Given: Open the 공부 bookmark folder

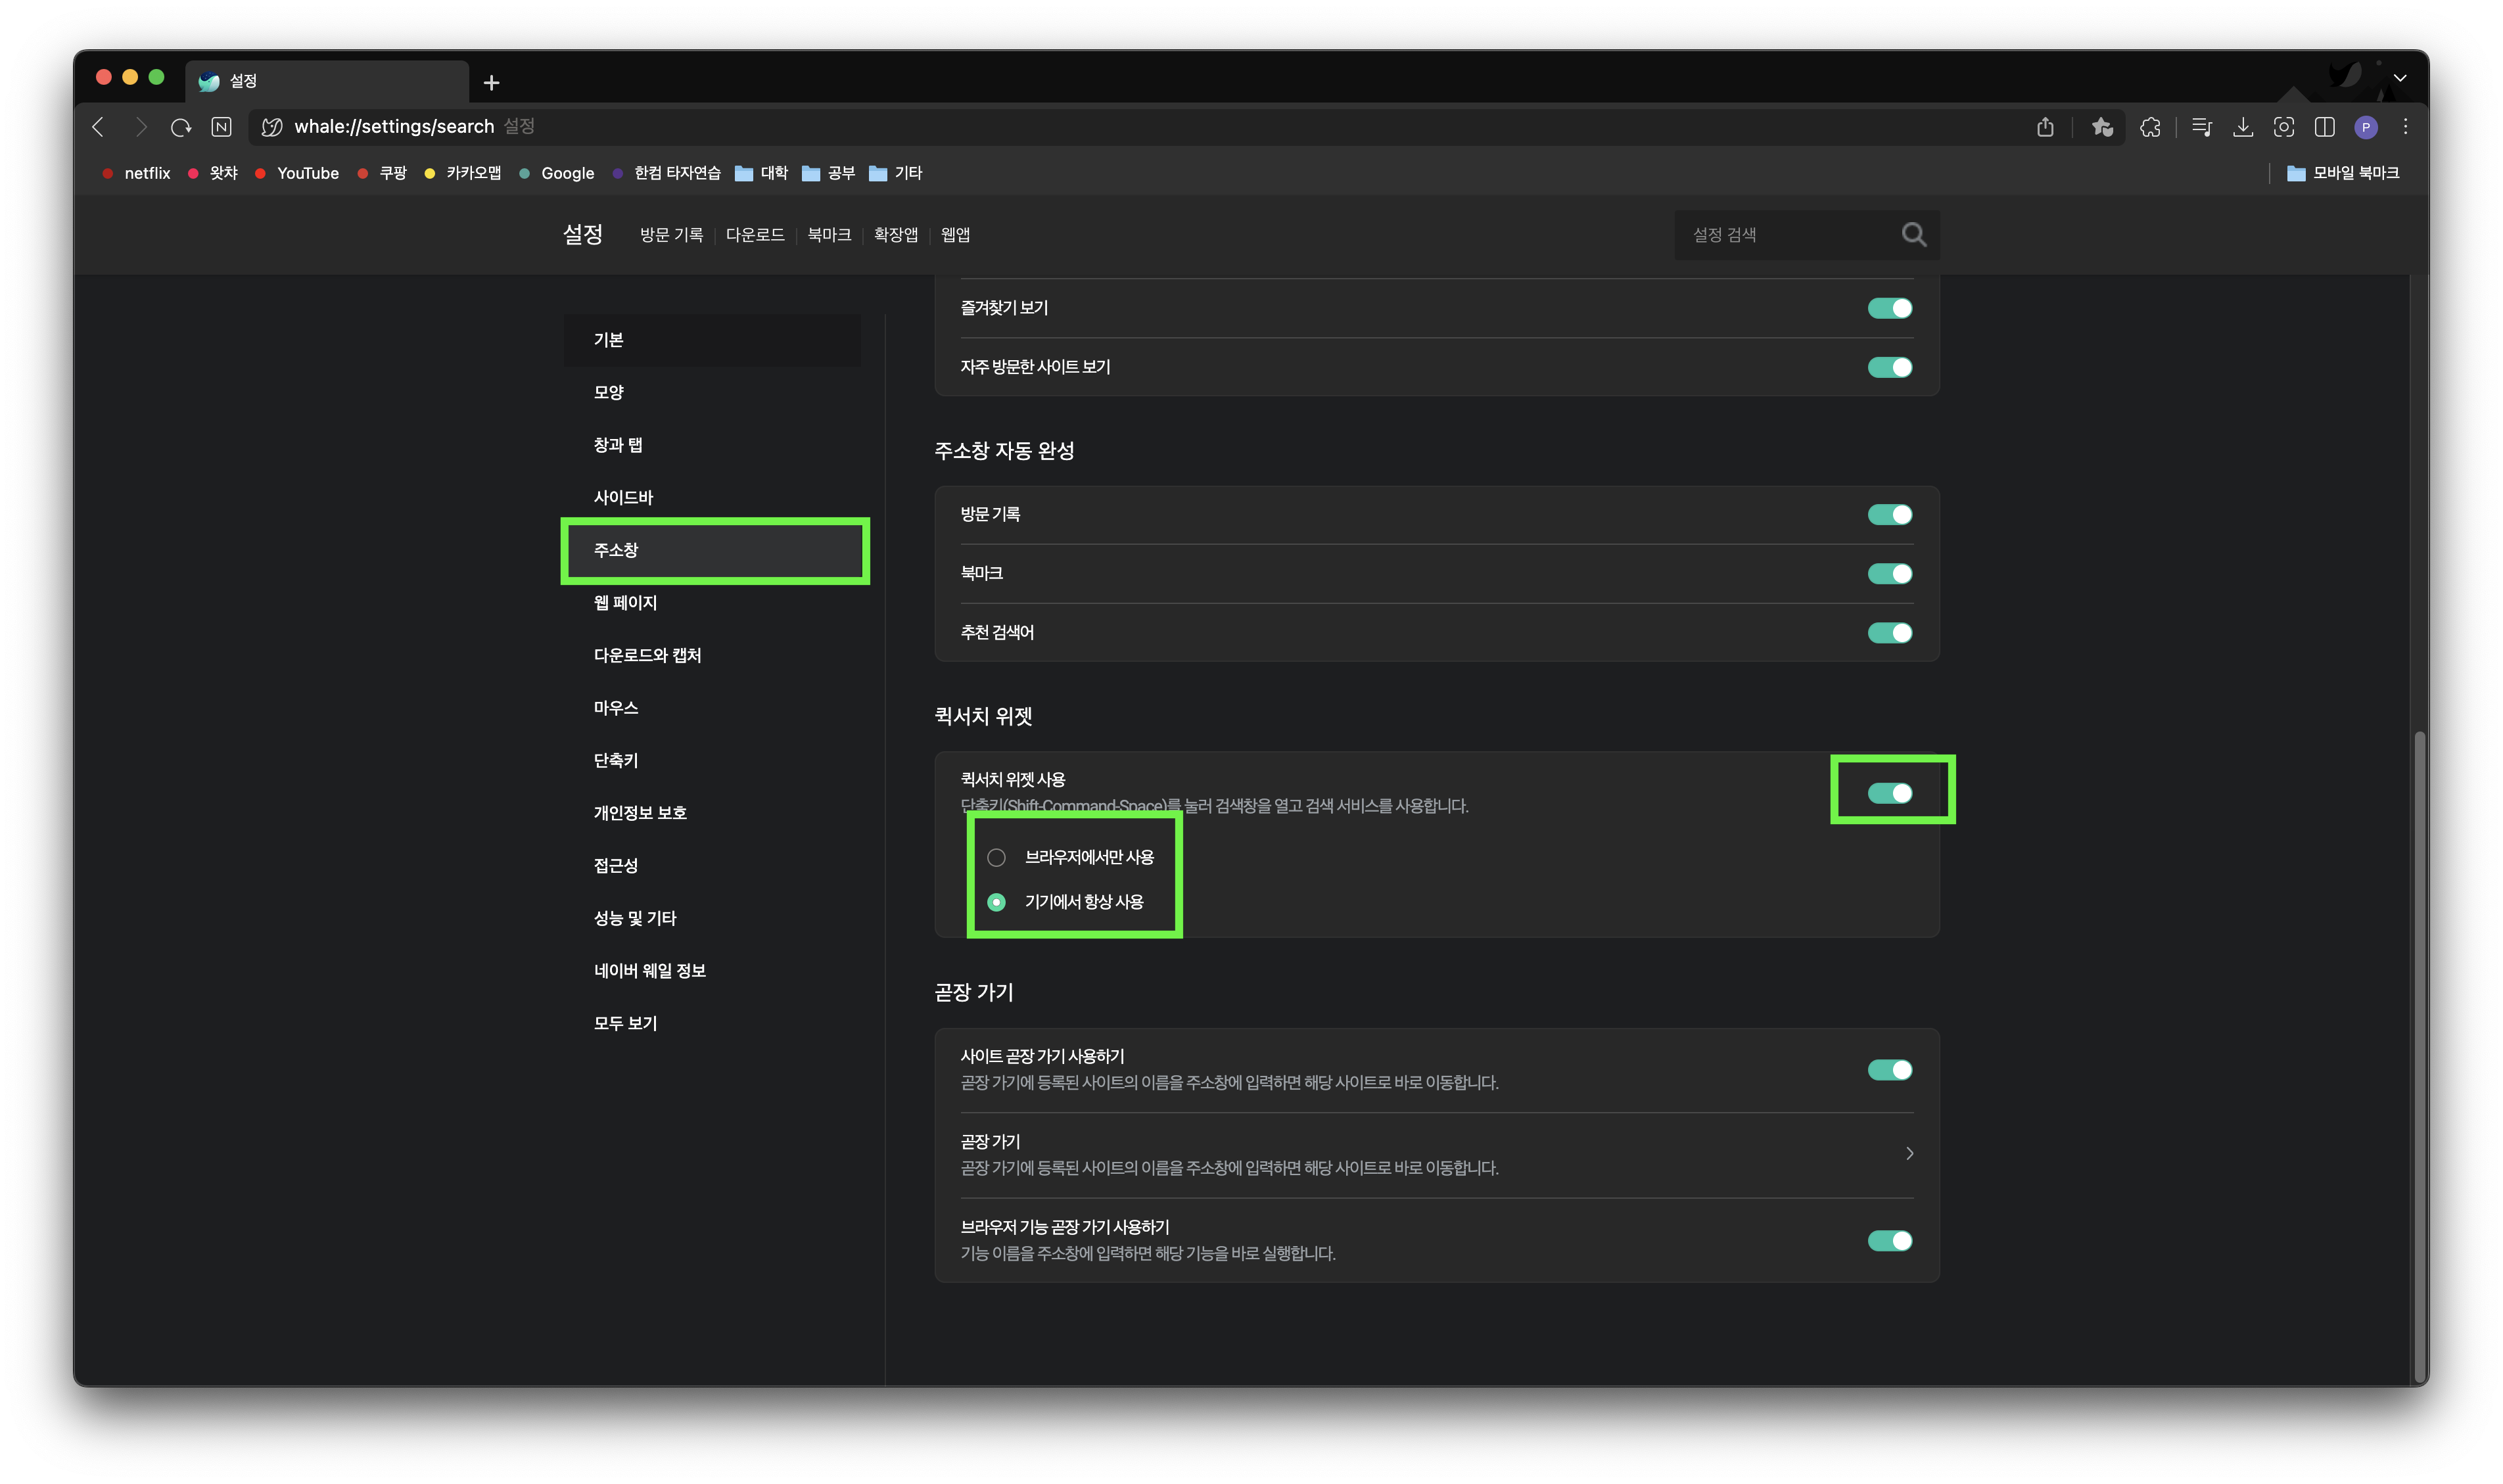Looking at the screenshot, I should (829, 173).
